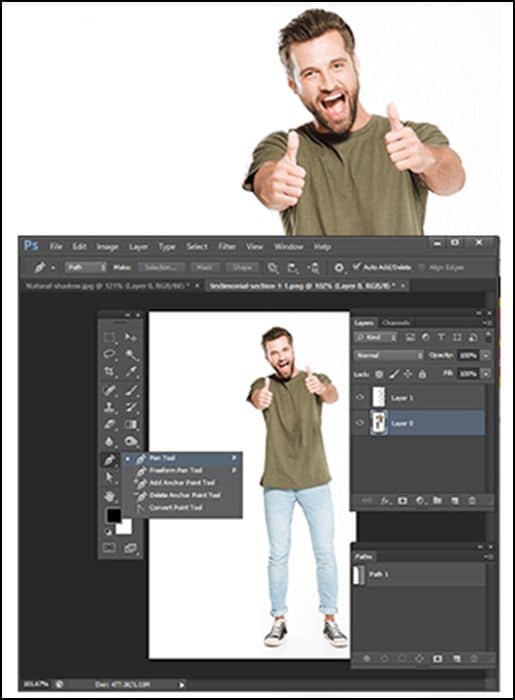Open path alignment options icon
Image resolution: width=515 pixels, height=700 pixels.
(x=293, y=267)
